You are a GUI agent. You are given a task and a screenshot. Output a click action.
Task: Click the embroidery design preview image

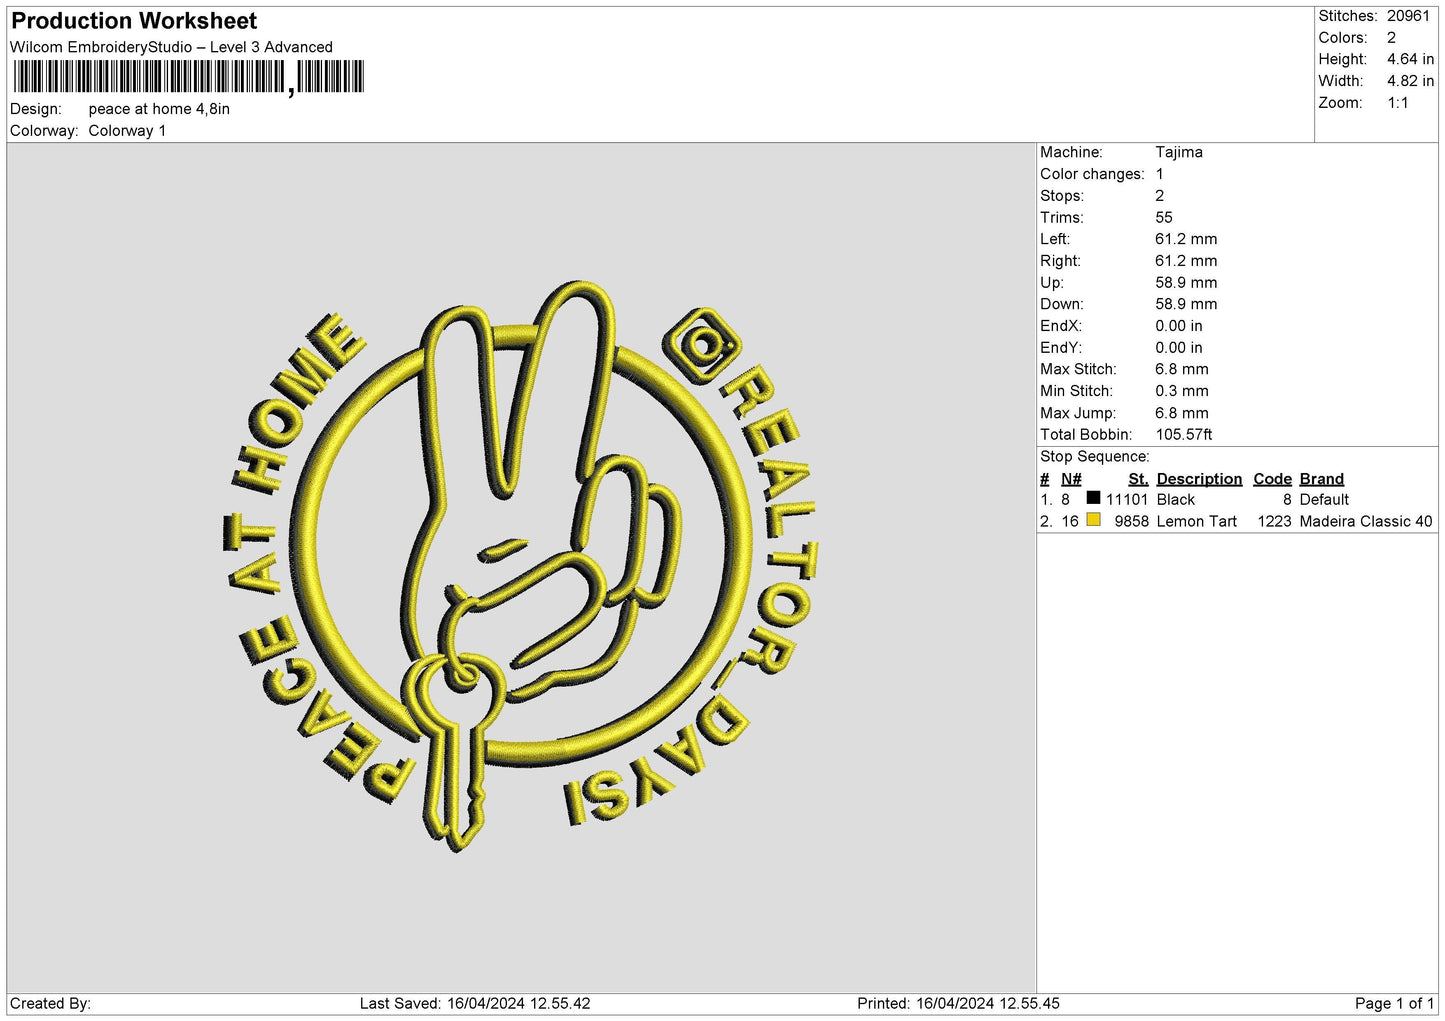coord(521,567)
